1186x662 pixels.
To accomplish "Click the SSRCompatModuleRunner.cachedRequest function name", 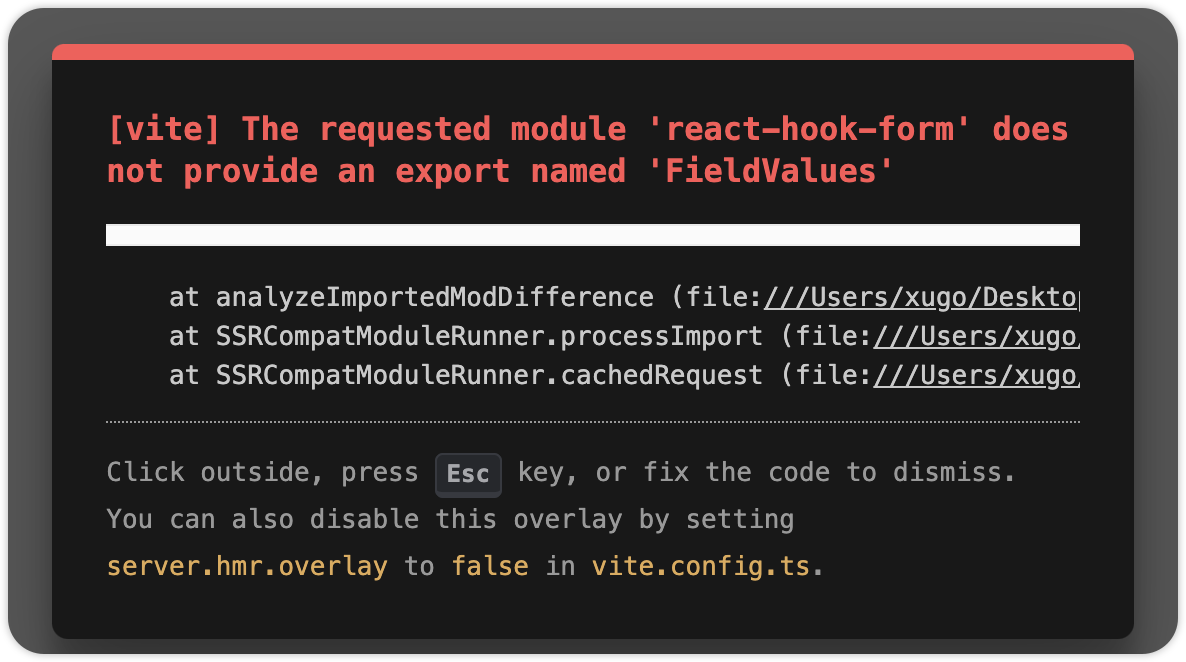I will pyautogui.click(x=488, y=376).
